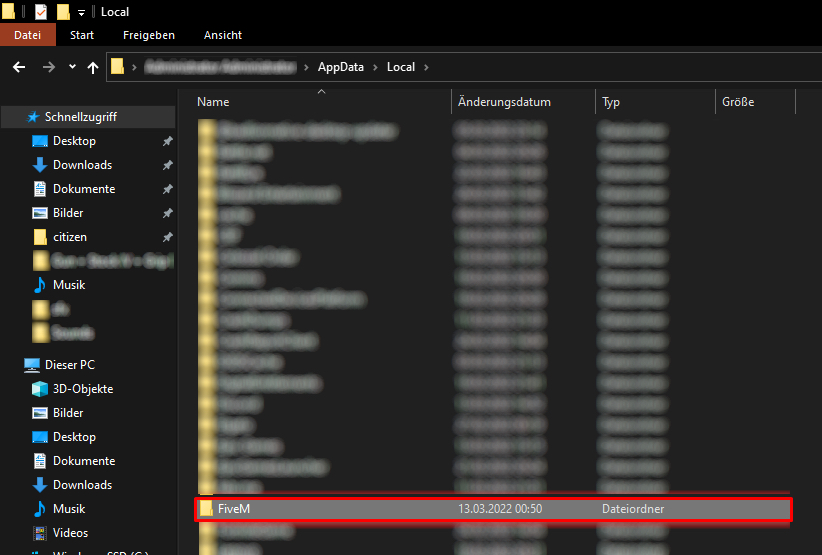The width and height of the screenshot is (822, 555).
Task: Click pin icon beside Dokumente
Action: pyautogui.click(x=167, y=189)
